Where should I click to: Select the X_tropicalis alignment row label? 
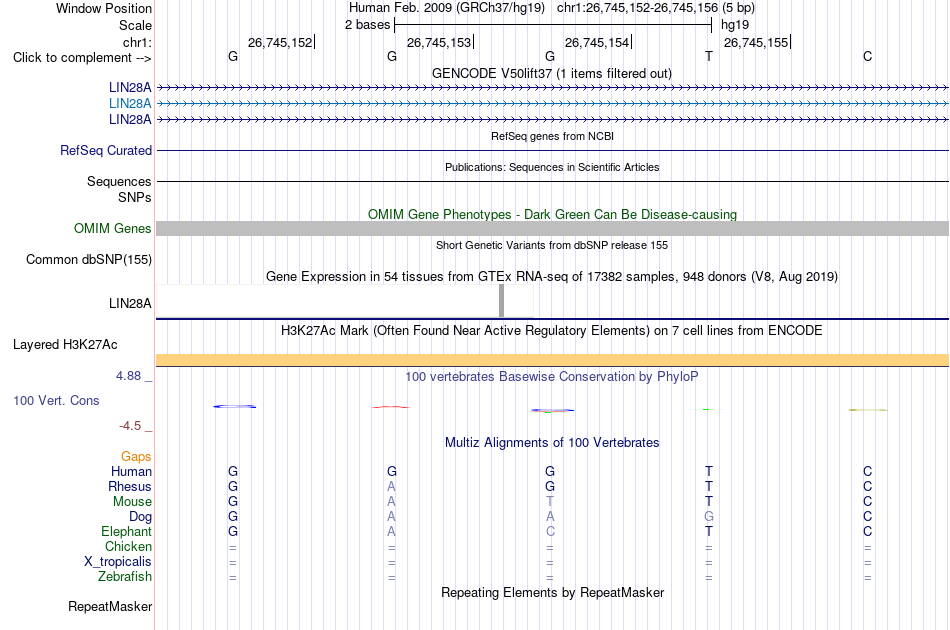click(x=118, y=562)
